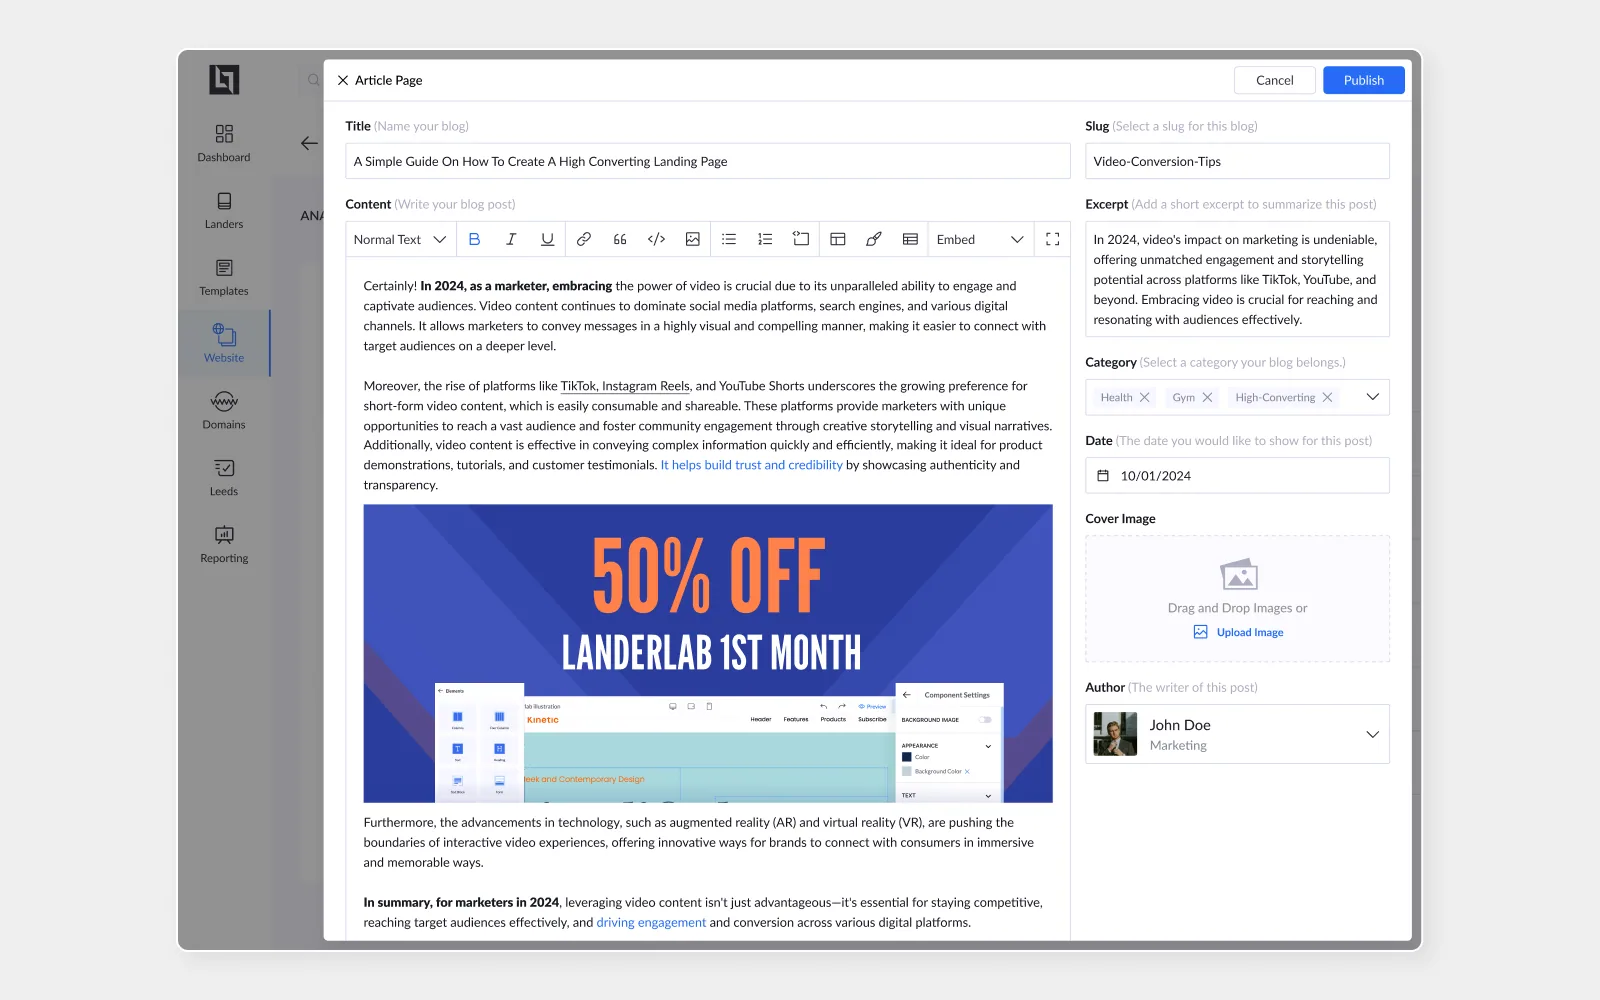Insert a hyperlink with the link icon
1600x1000 pixels.
coord(584,239)
